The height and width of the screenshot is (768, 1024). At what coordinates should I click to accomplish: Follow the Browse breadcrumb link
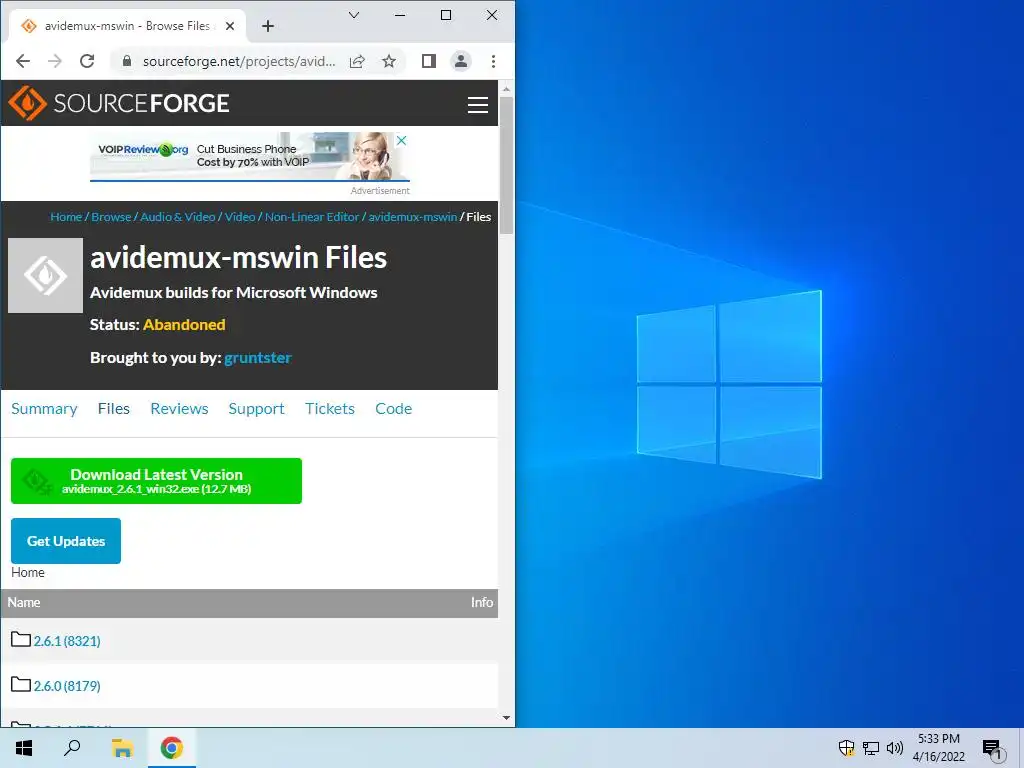111,217
